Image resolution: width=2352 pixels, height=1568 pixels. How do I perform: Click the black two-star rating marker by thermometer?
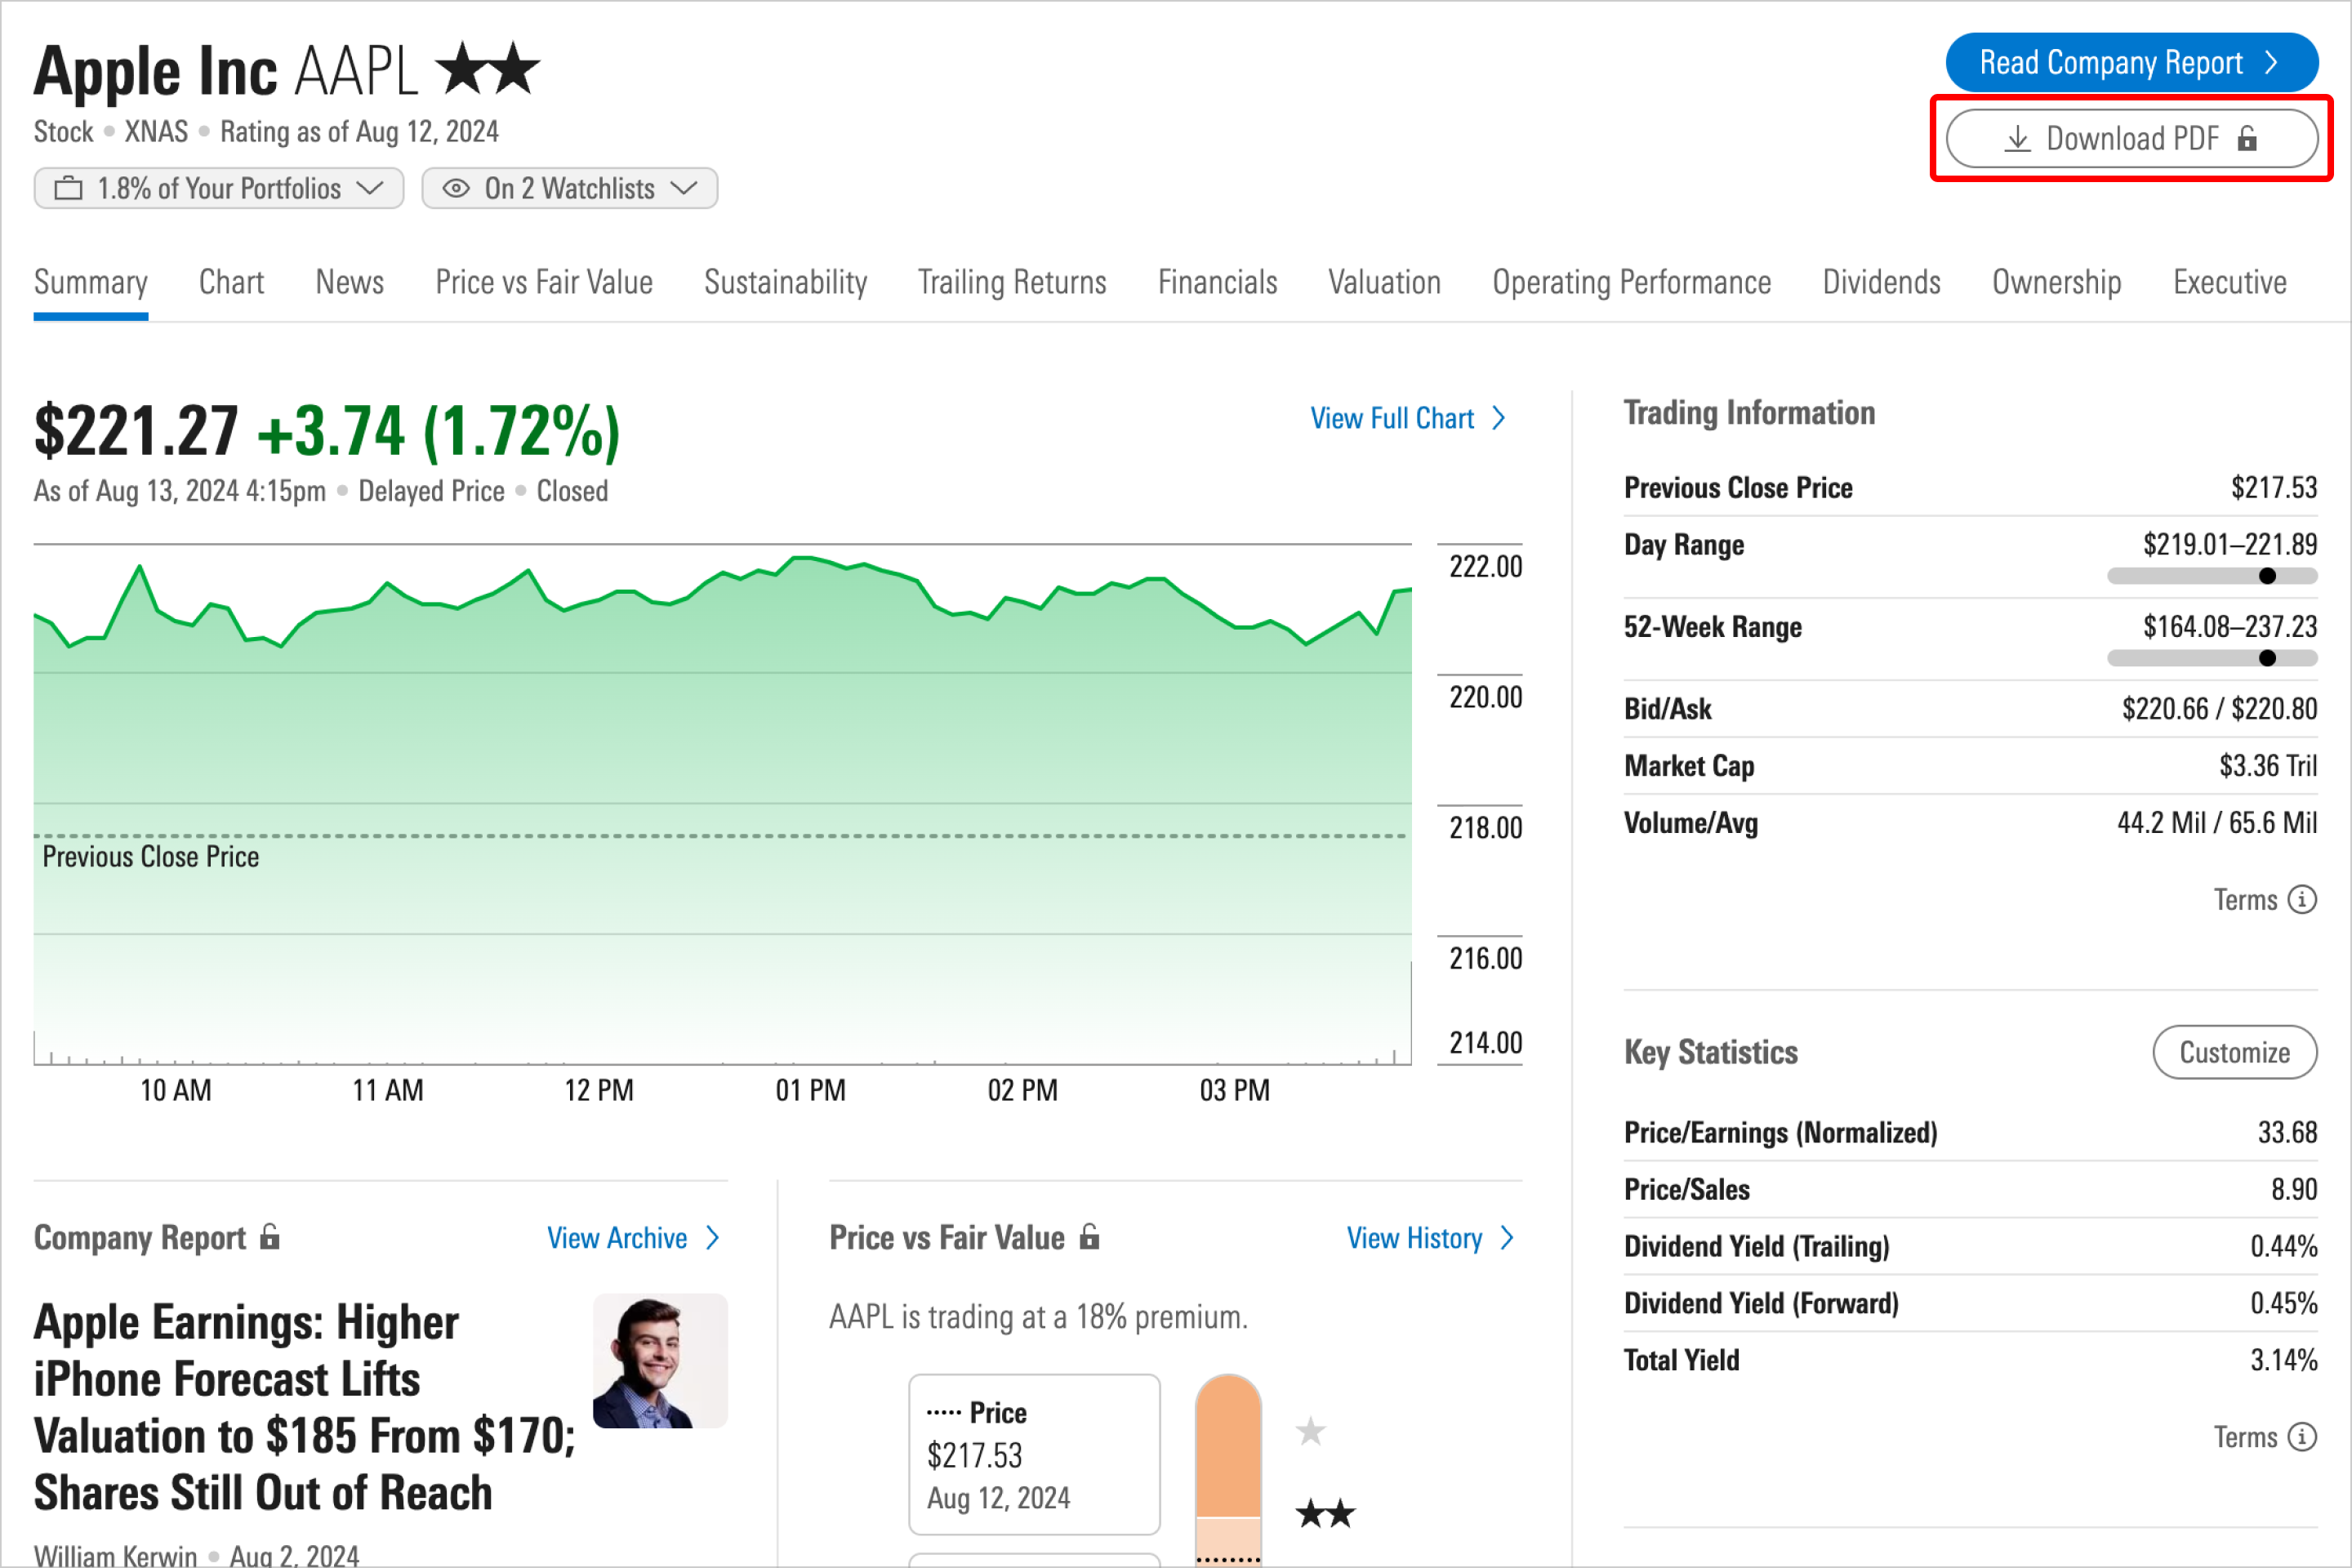point(1325,1514)
